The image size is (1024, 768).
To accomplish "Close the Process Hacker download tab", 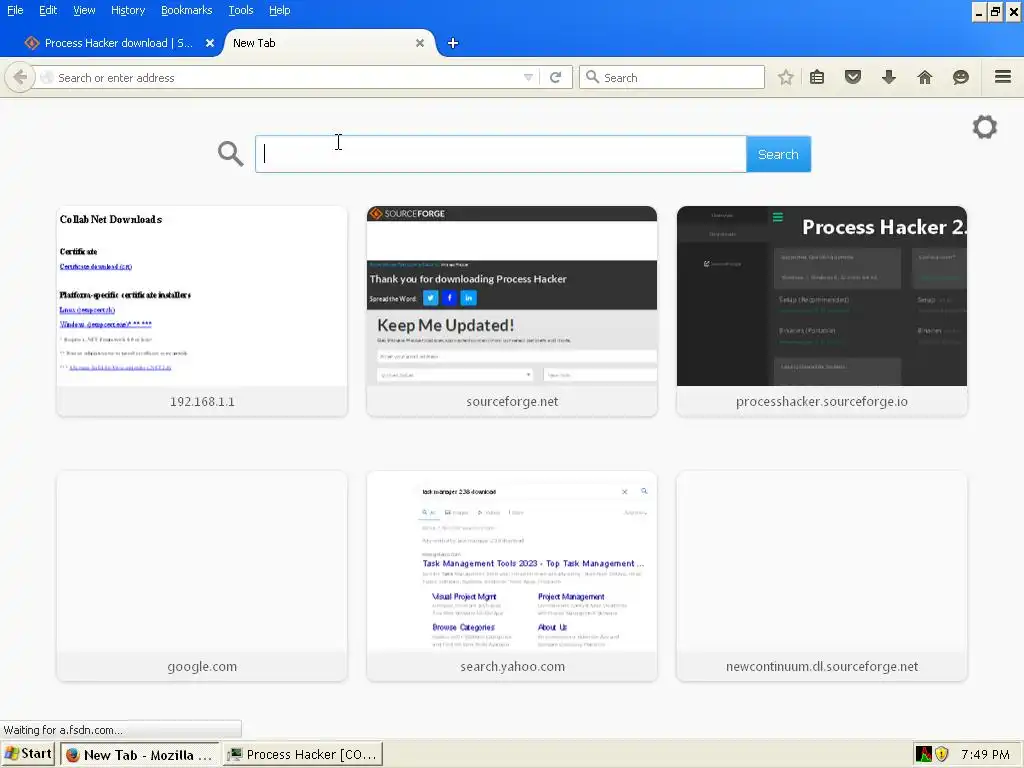I will (x=210, y=43).
